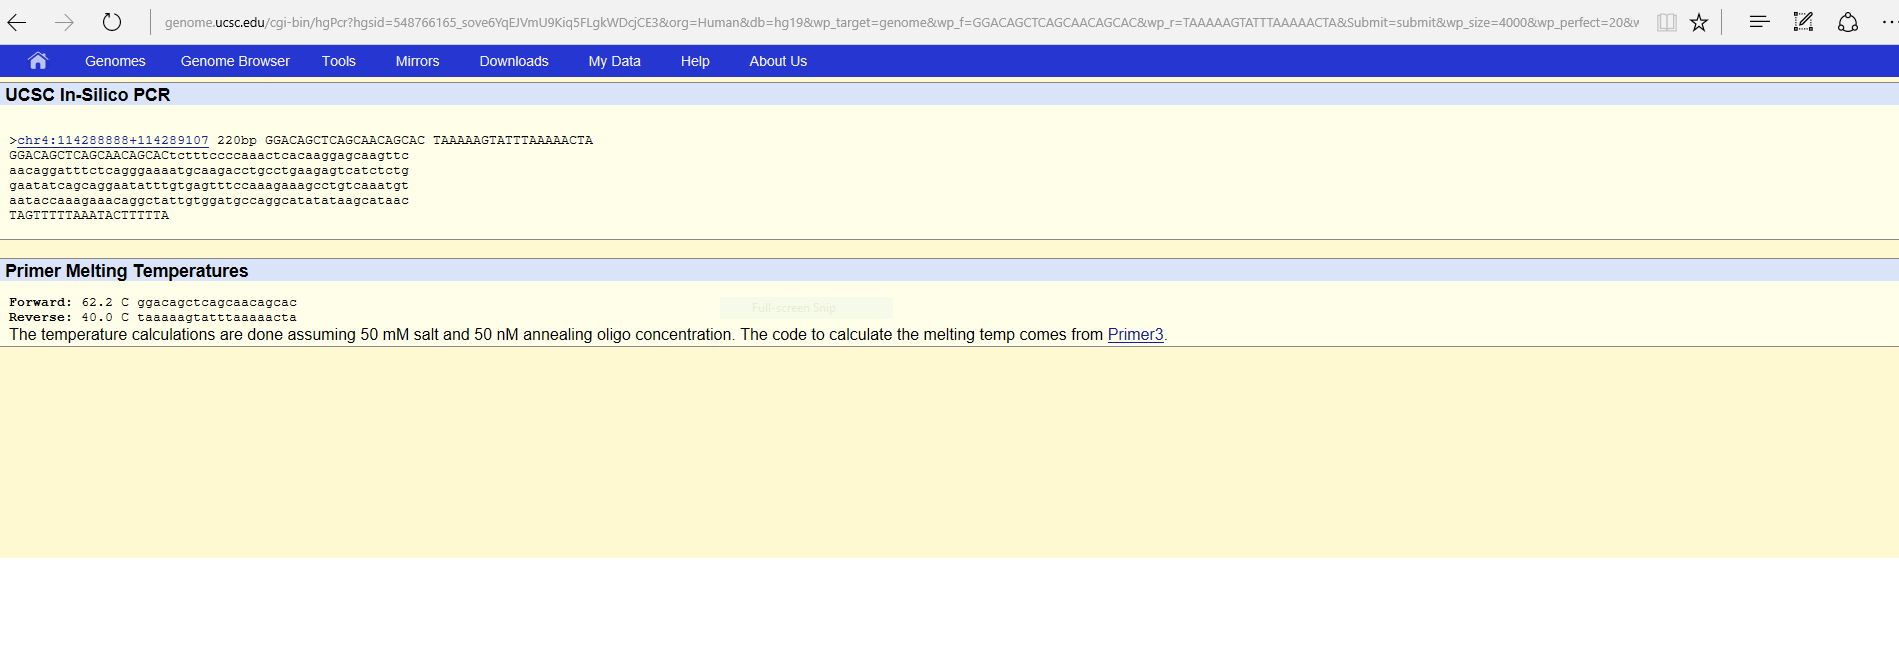This screenshot has height=648, width=1899.
Task: Refresh the In-Silico PCR page
Action: pos(112,22)
